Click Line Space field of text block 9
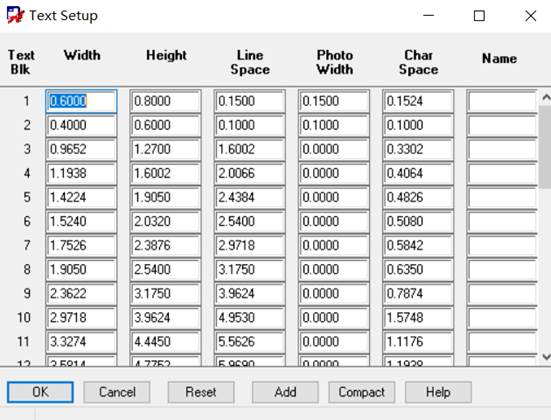 click(250, 294)
